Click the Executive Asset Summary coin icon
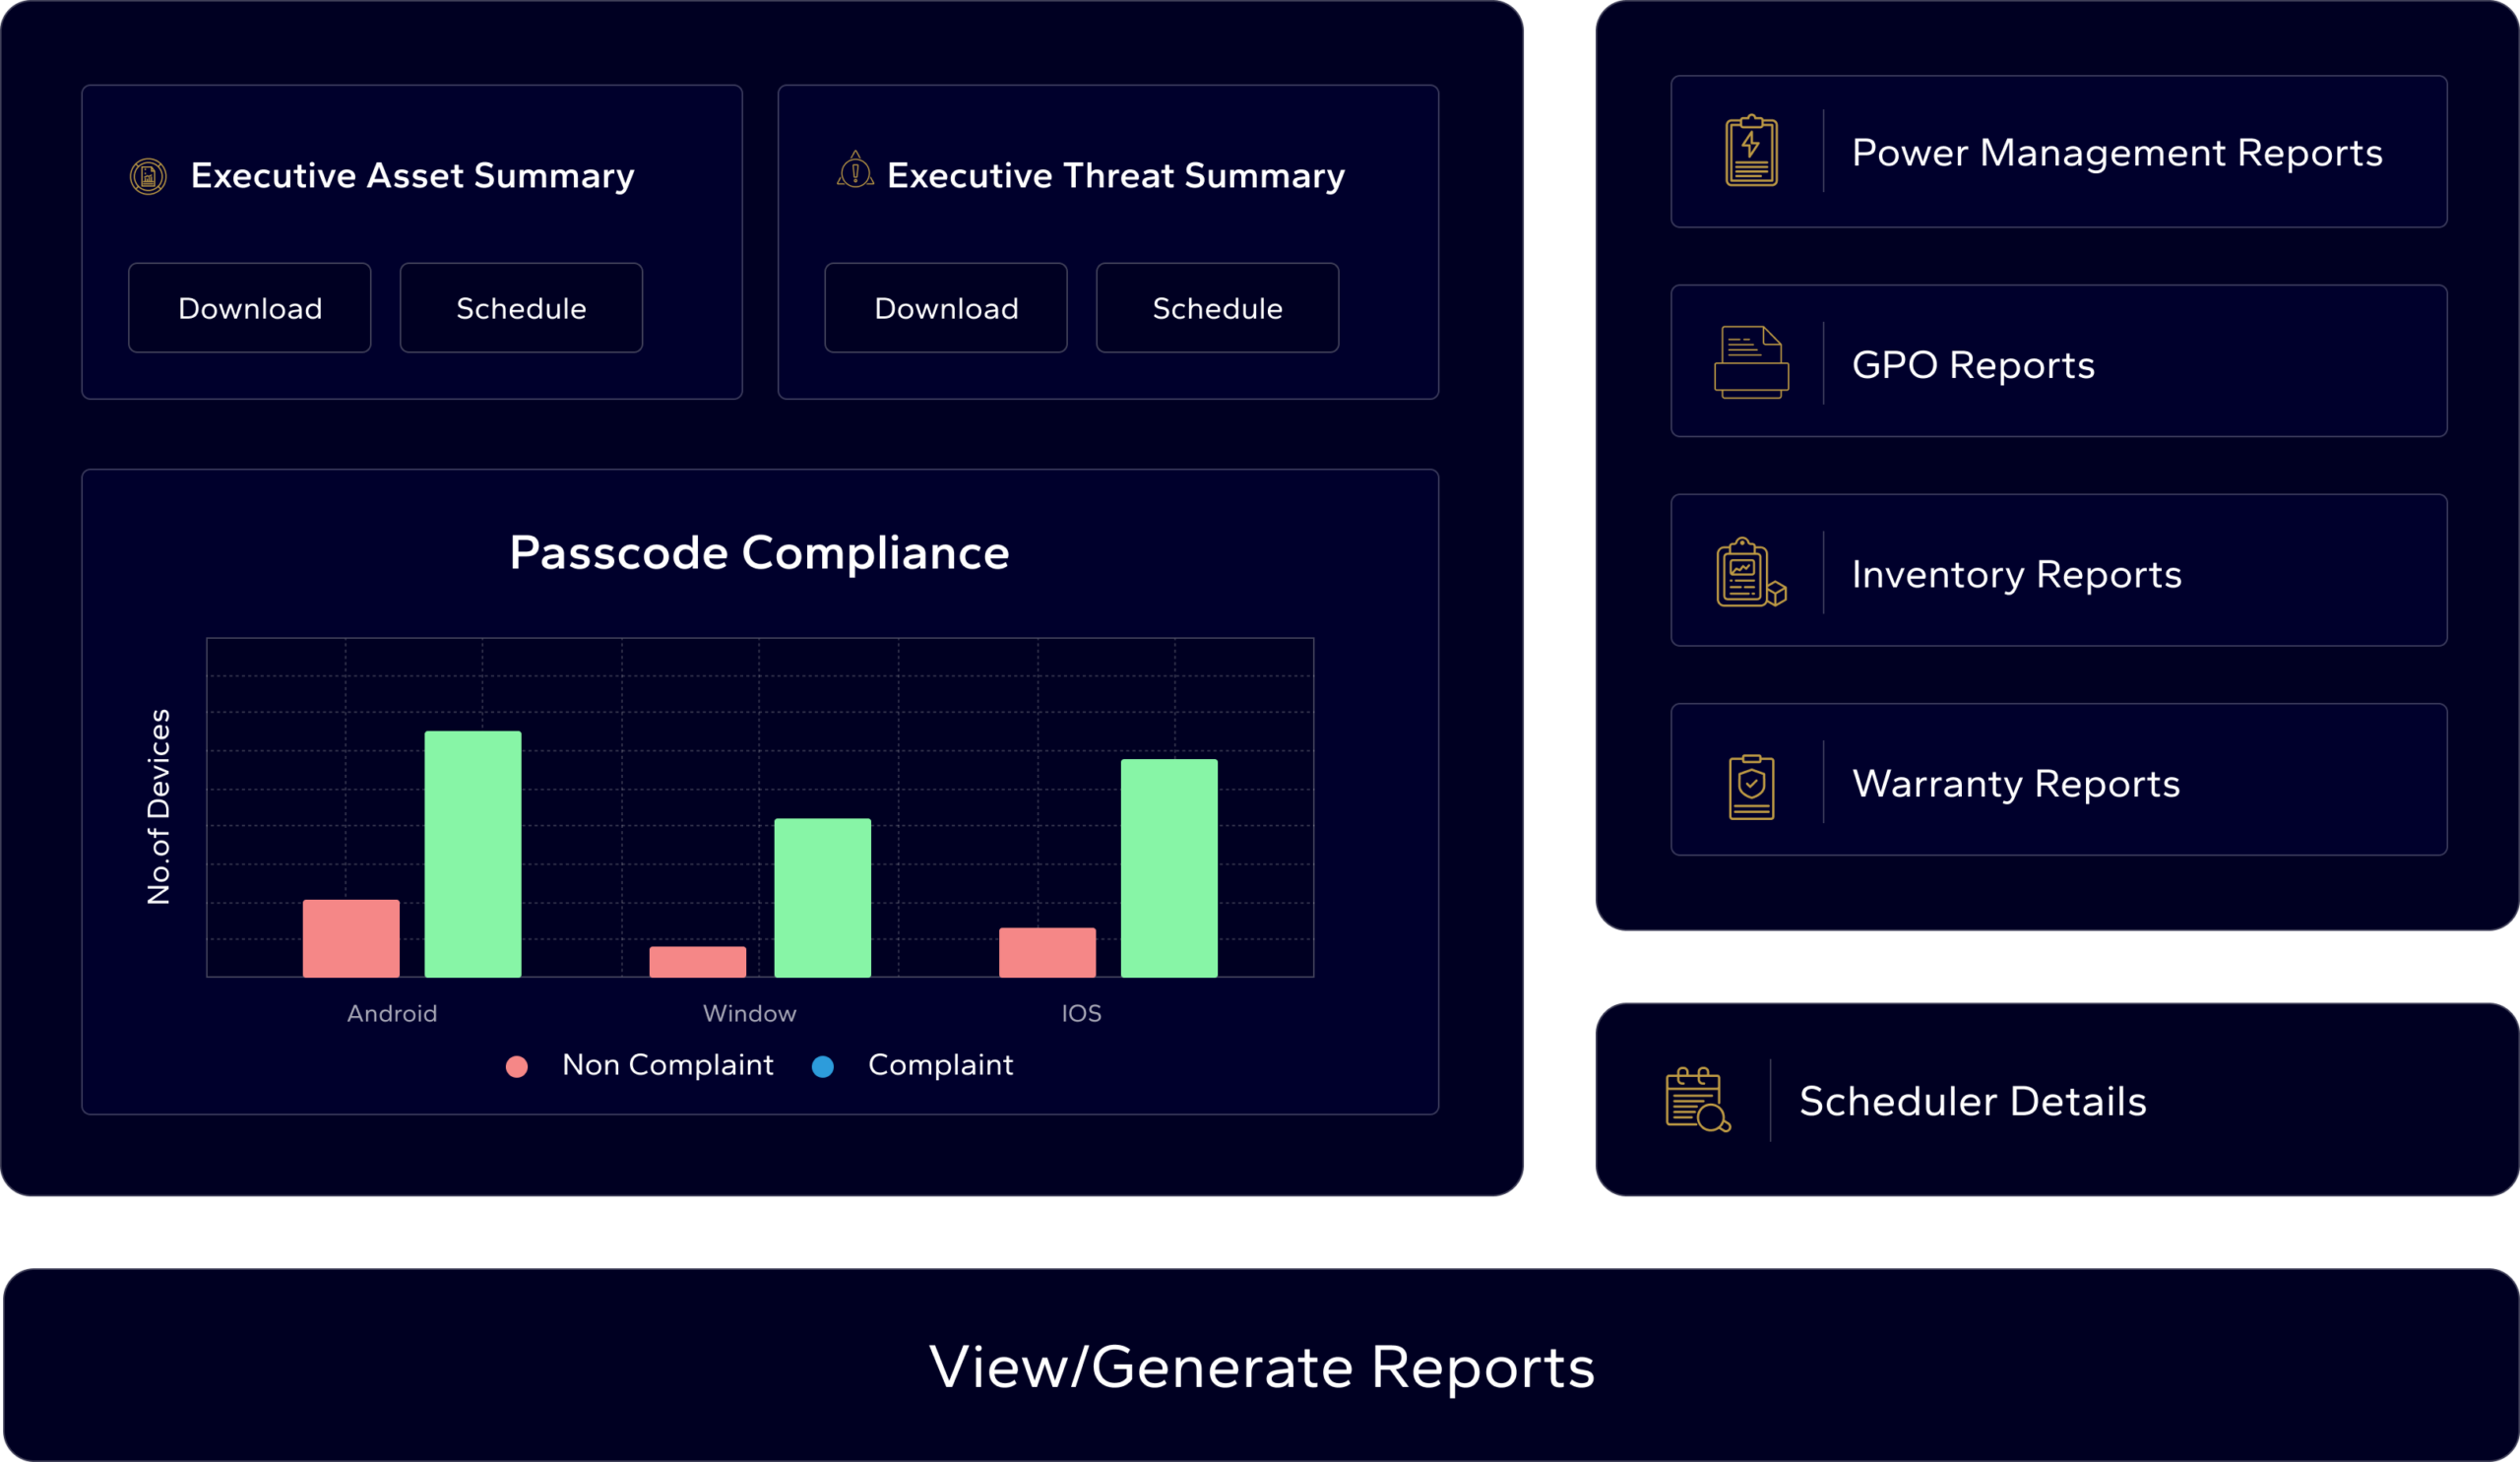This screenshot has width=2520, height=1462. pos(148,177)
